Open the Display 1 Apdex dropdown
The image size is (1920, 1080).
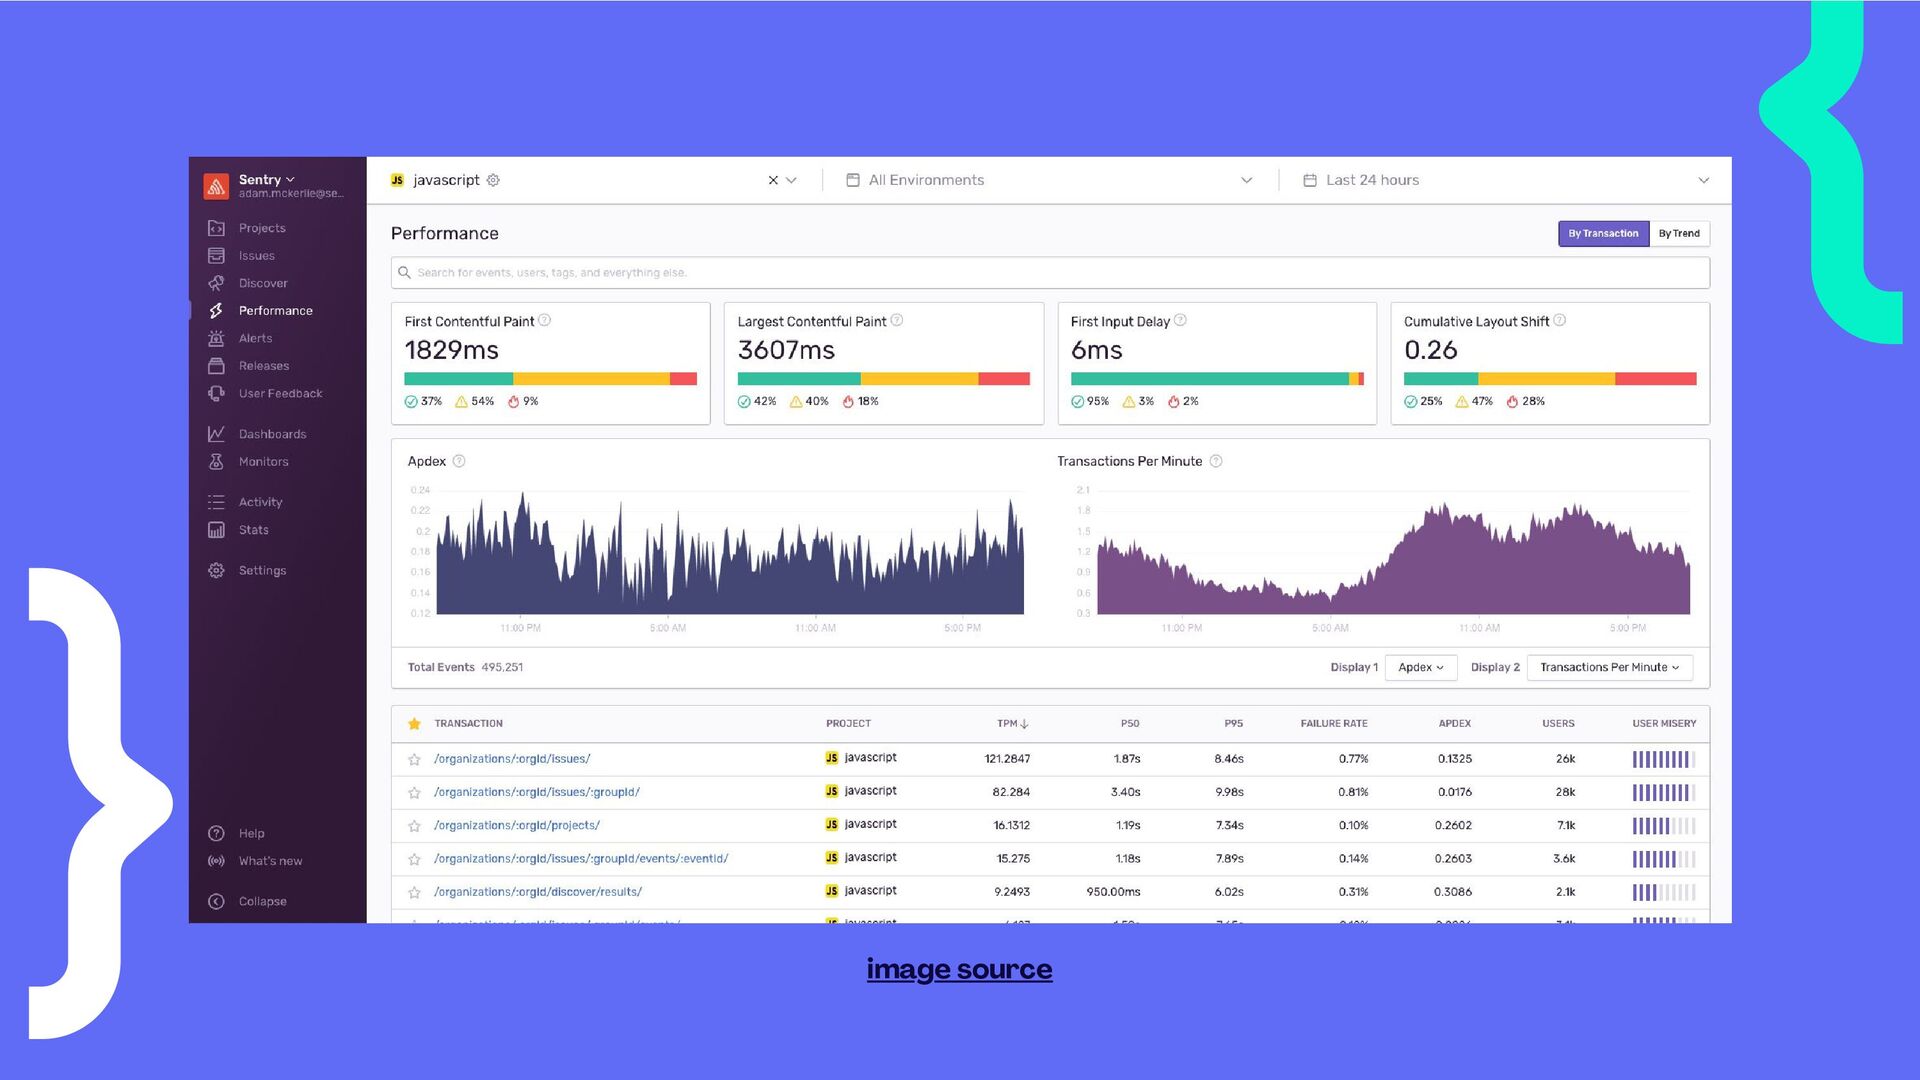click(x=1420, y=667)
